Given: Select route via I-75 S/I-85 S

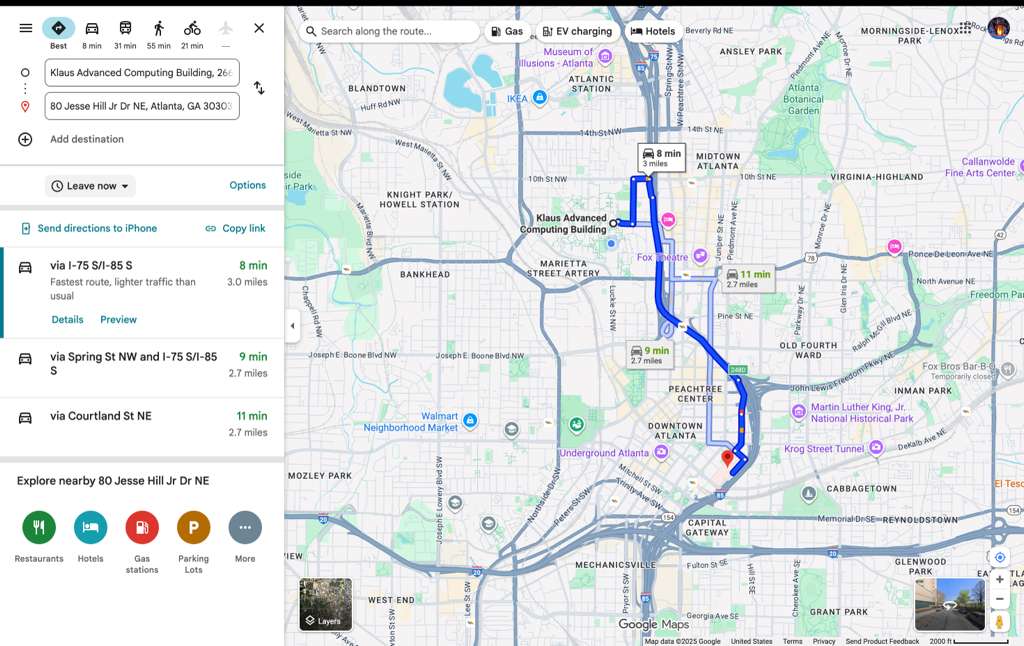Looking at the screenshot, I should pos(142,293).
